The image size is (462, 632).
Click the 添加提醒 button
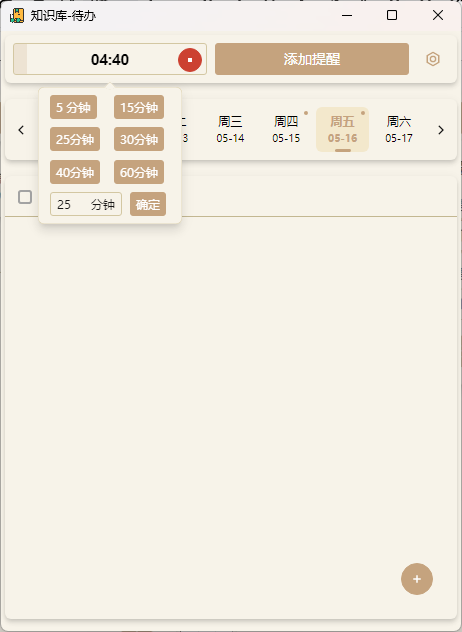pyautogui.click(x=312, y=59)
